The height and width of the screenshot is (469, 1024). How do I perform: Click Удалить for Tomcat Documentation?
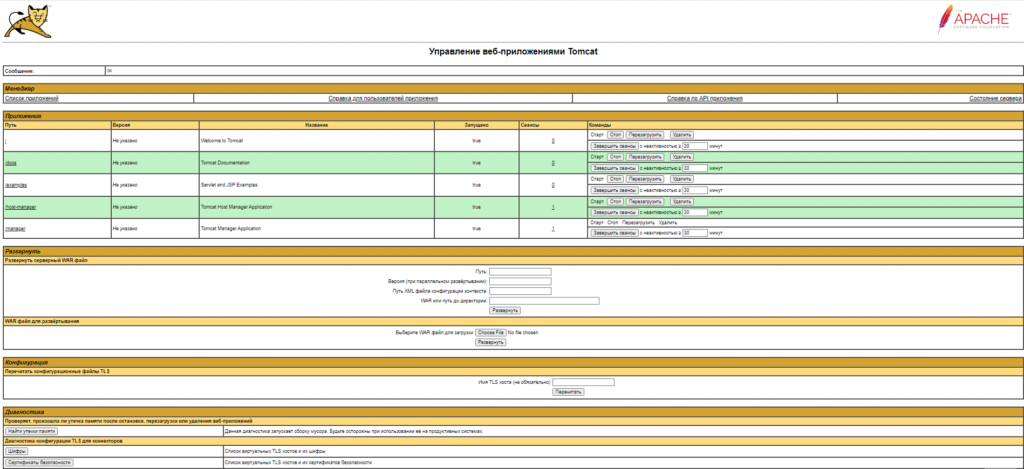[x=681, y=157]
